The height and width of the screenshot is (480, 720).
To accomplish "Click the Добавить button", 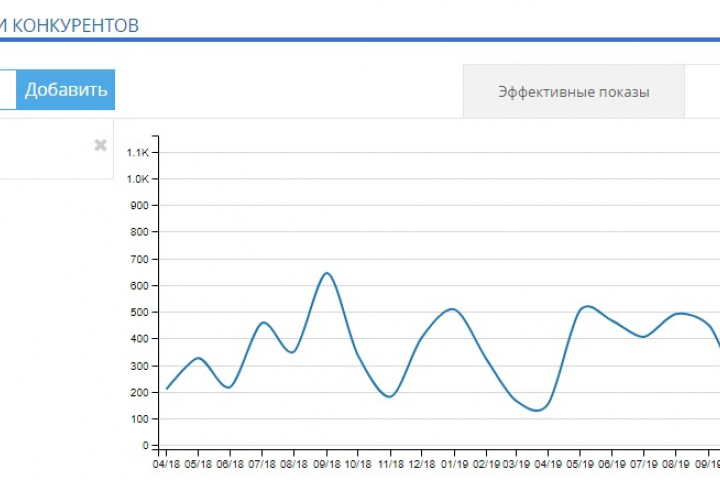I will 65,90.
